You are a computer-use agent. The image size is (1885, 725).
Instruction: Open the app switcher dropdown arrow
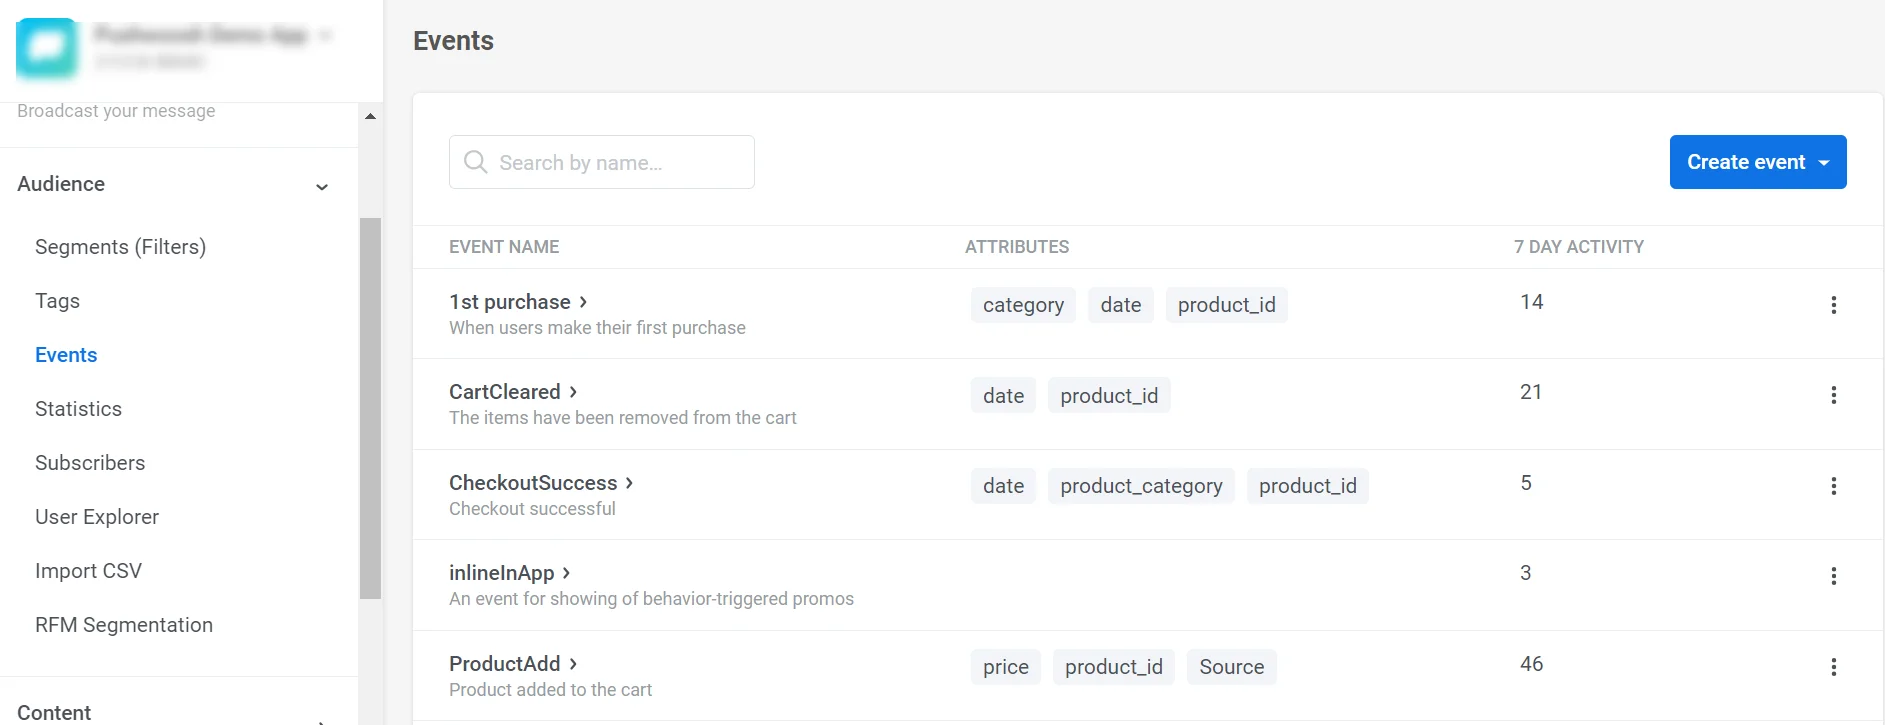tap(325, 35)
